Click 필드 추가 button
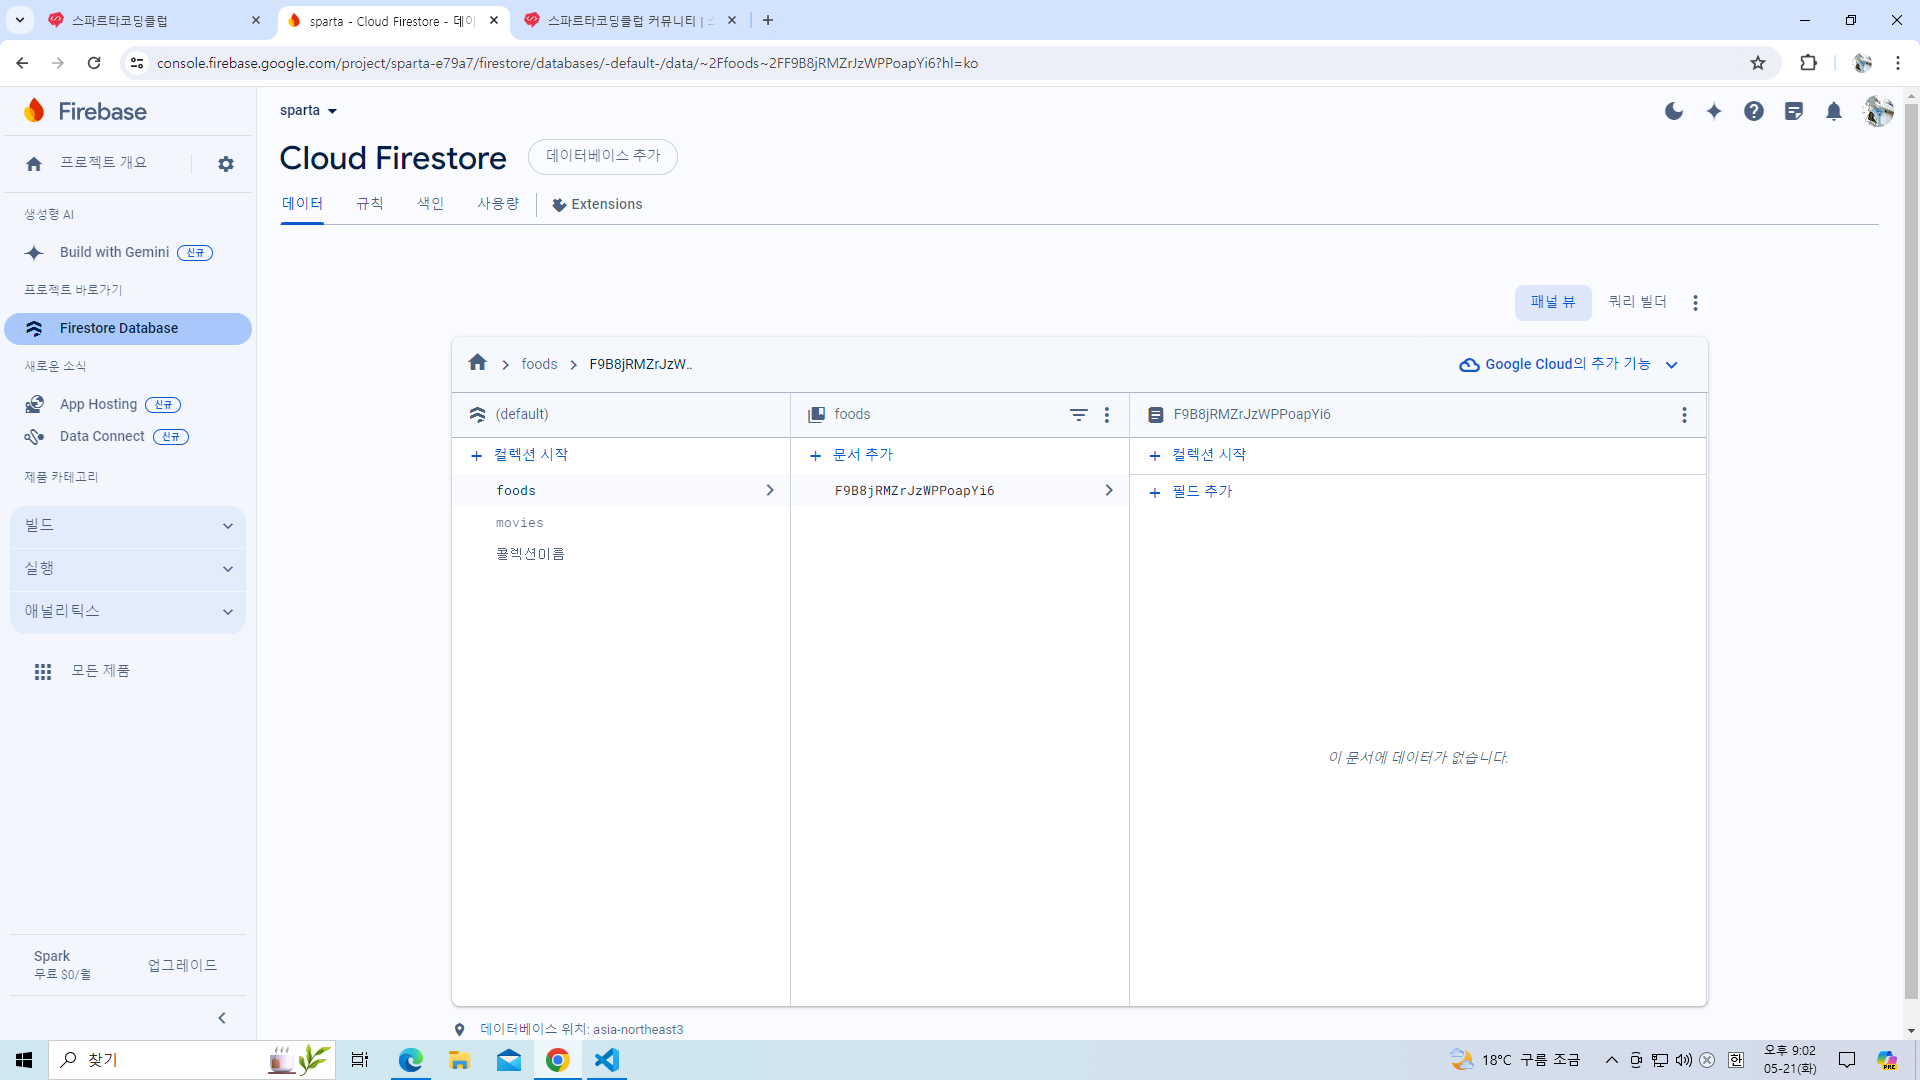The height and width of the screenshot is (1080, 1920). [1191, 492]
